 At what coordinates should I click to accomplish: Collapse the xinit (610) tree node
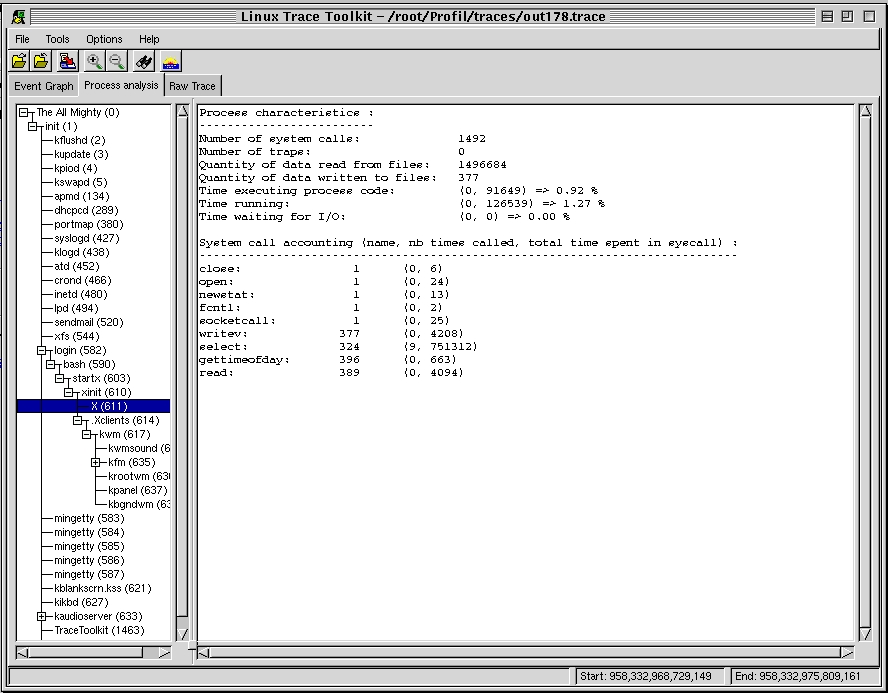point(69,392)
